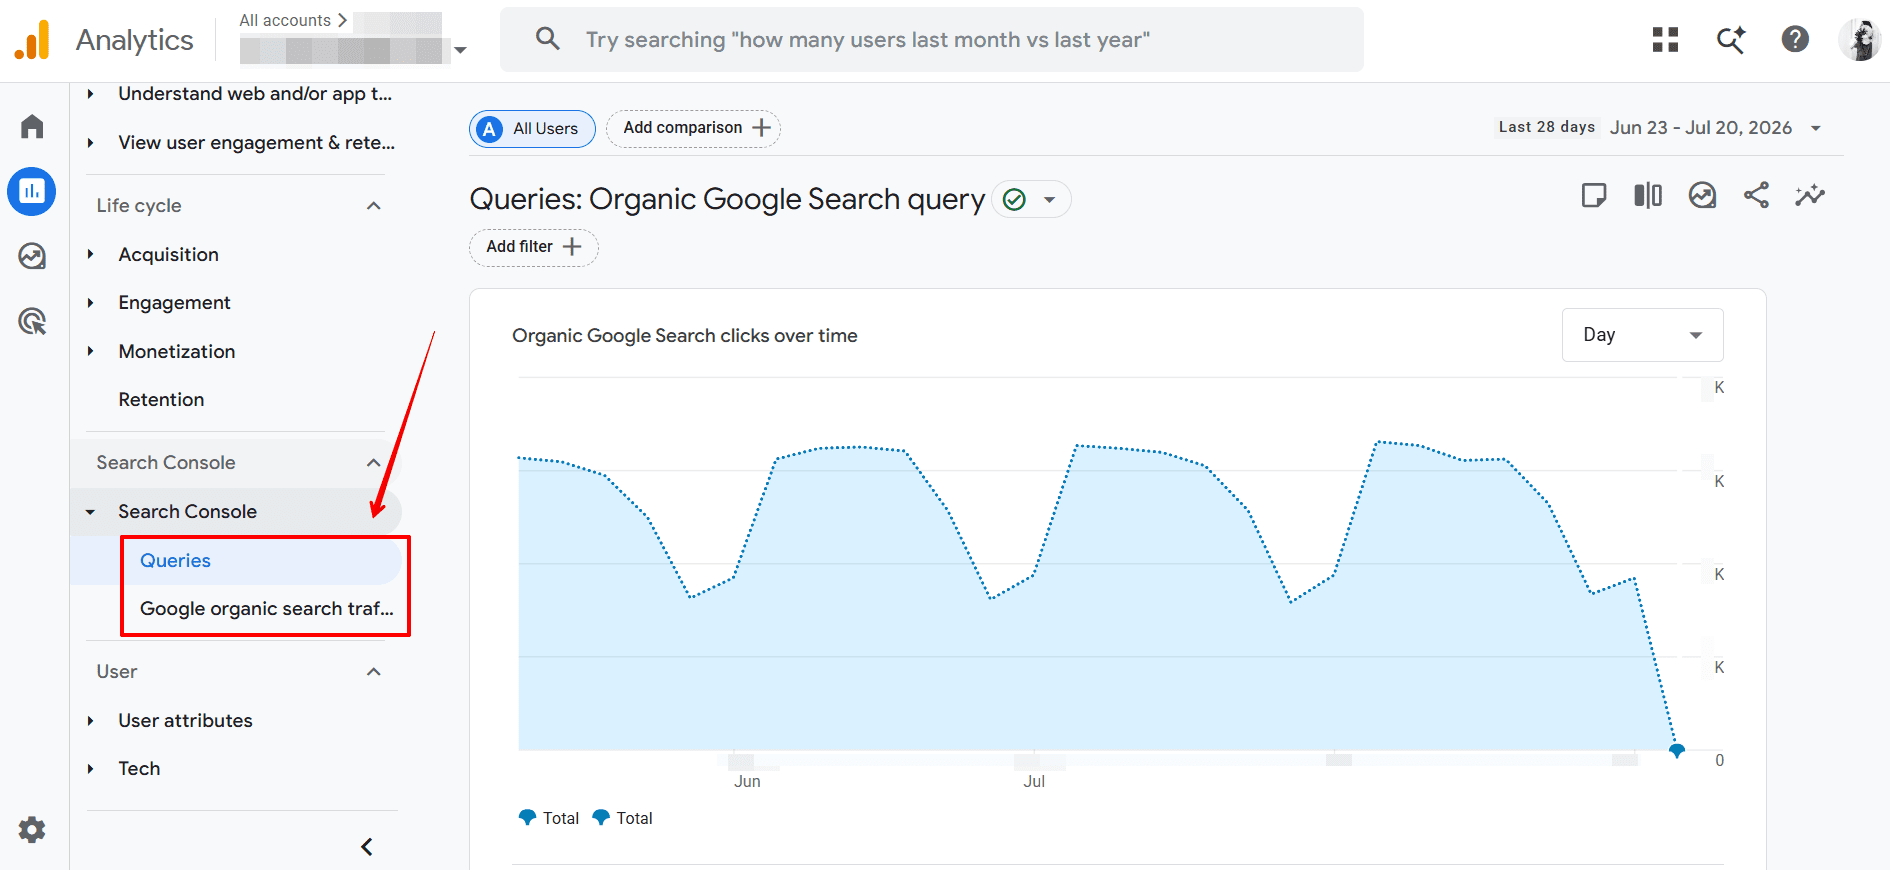Open Admin settings gear icon
This screenshot has width=1890, height=870.
coord(32,829)
